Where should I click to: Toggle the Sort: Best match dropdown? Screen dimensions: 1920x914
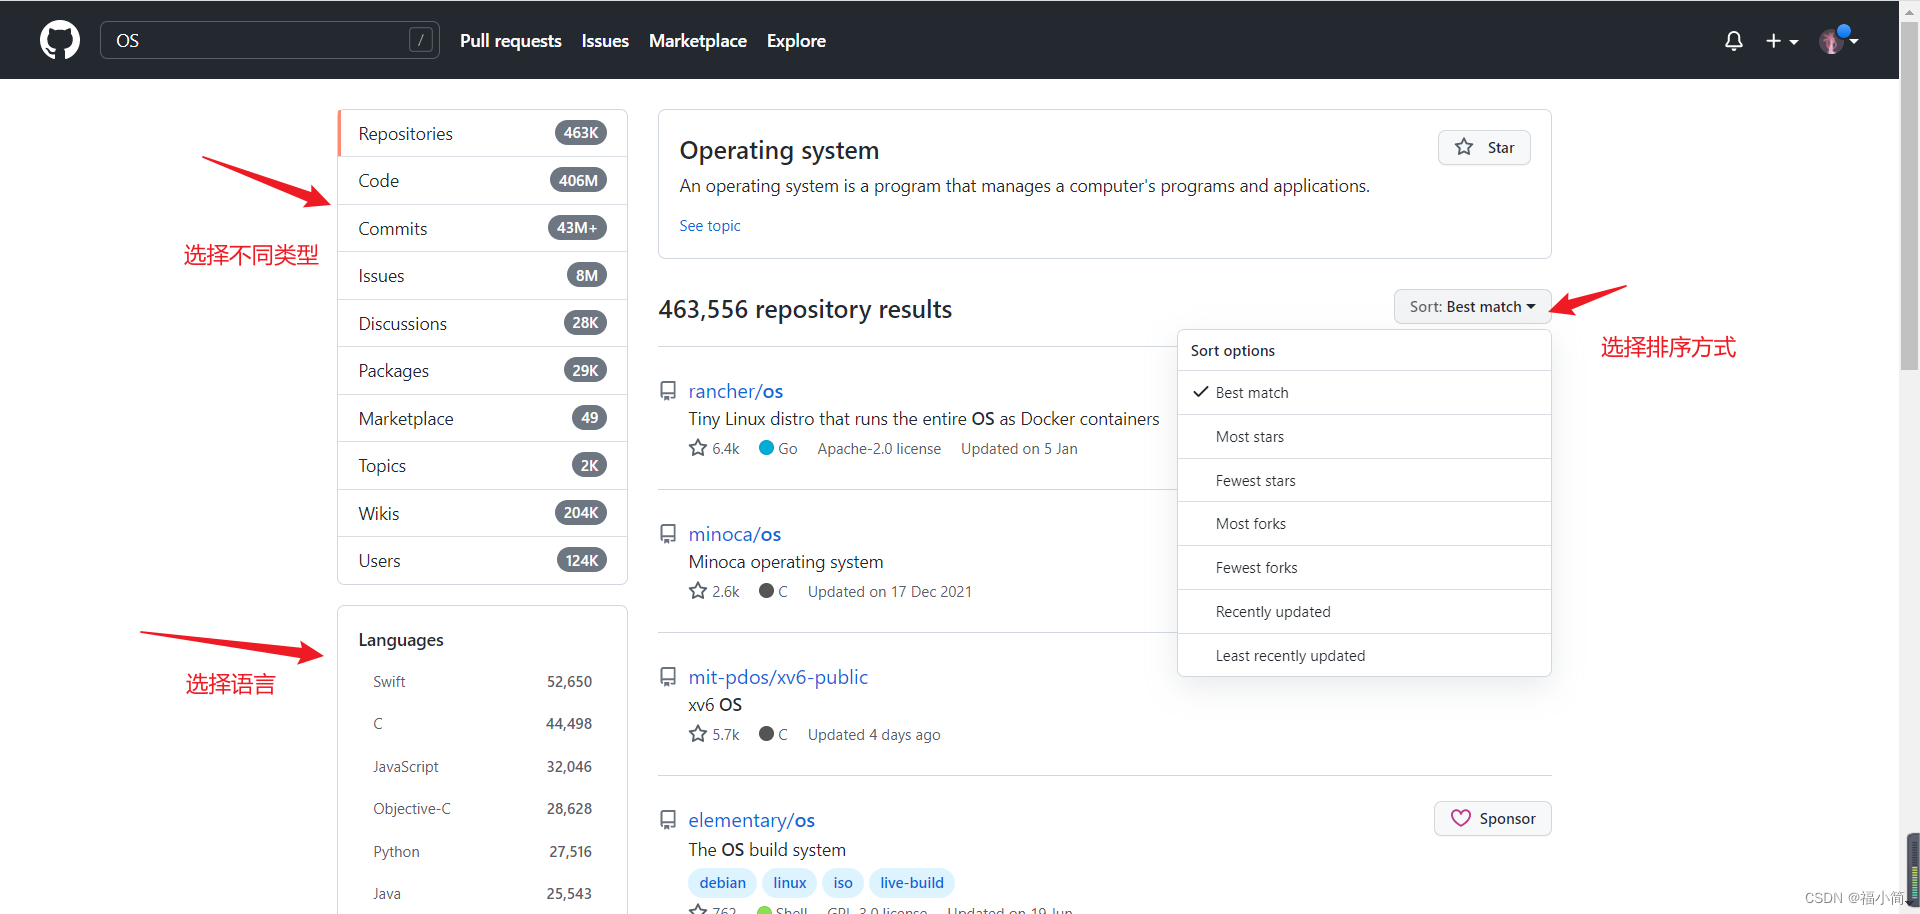click(x=1472, y=307)
